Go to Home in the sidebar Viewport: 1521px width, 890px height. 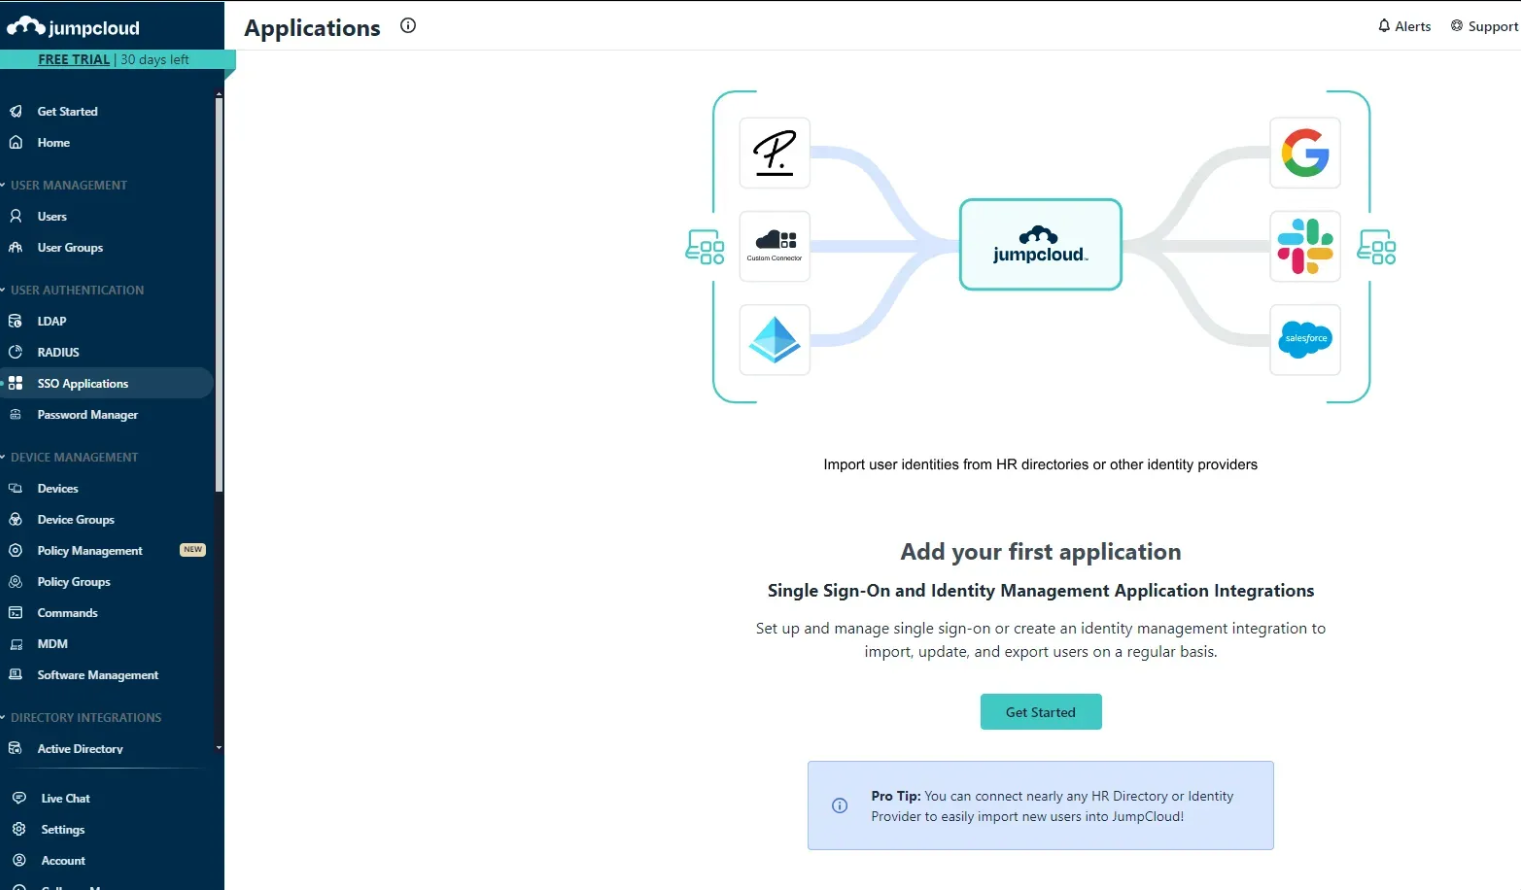[54, 142]
